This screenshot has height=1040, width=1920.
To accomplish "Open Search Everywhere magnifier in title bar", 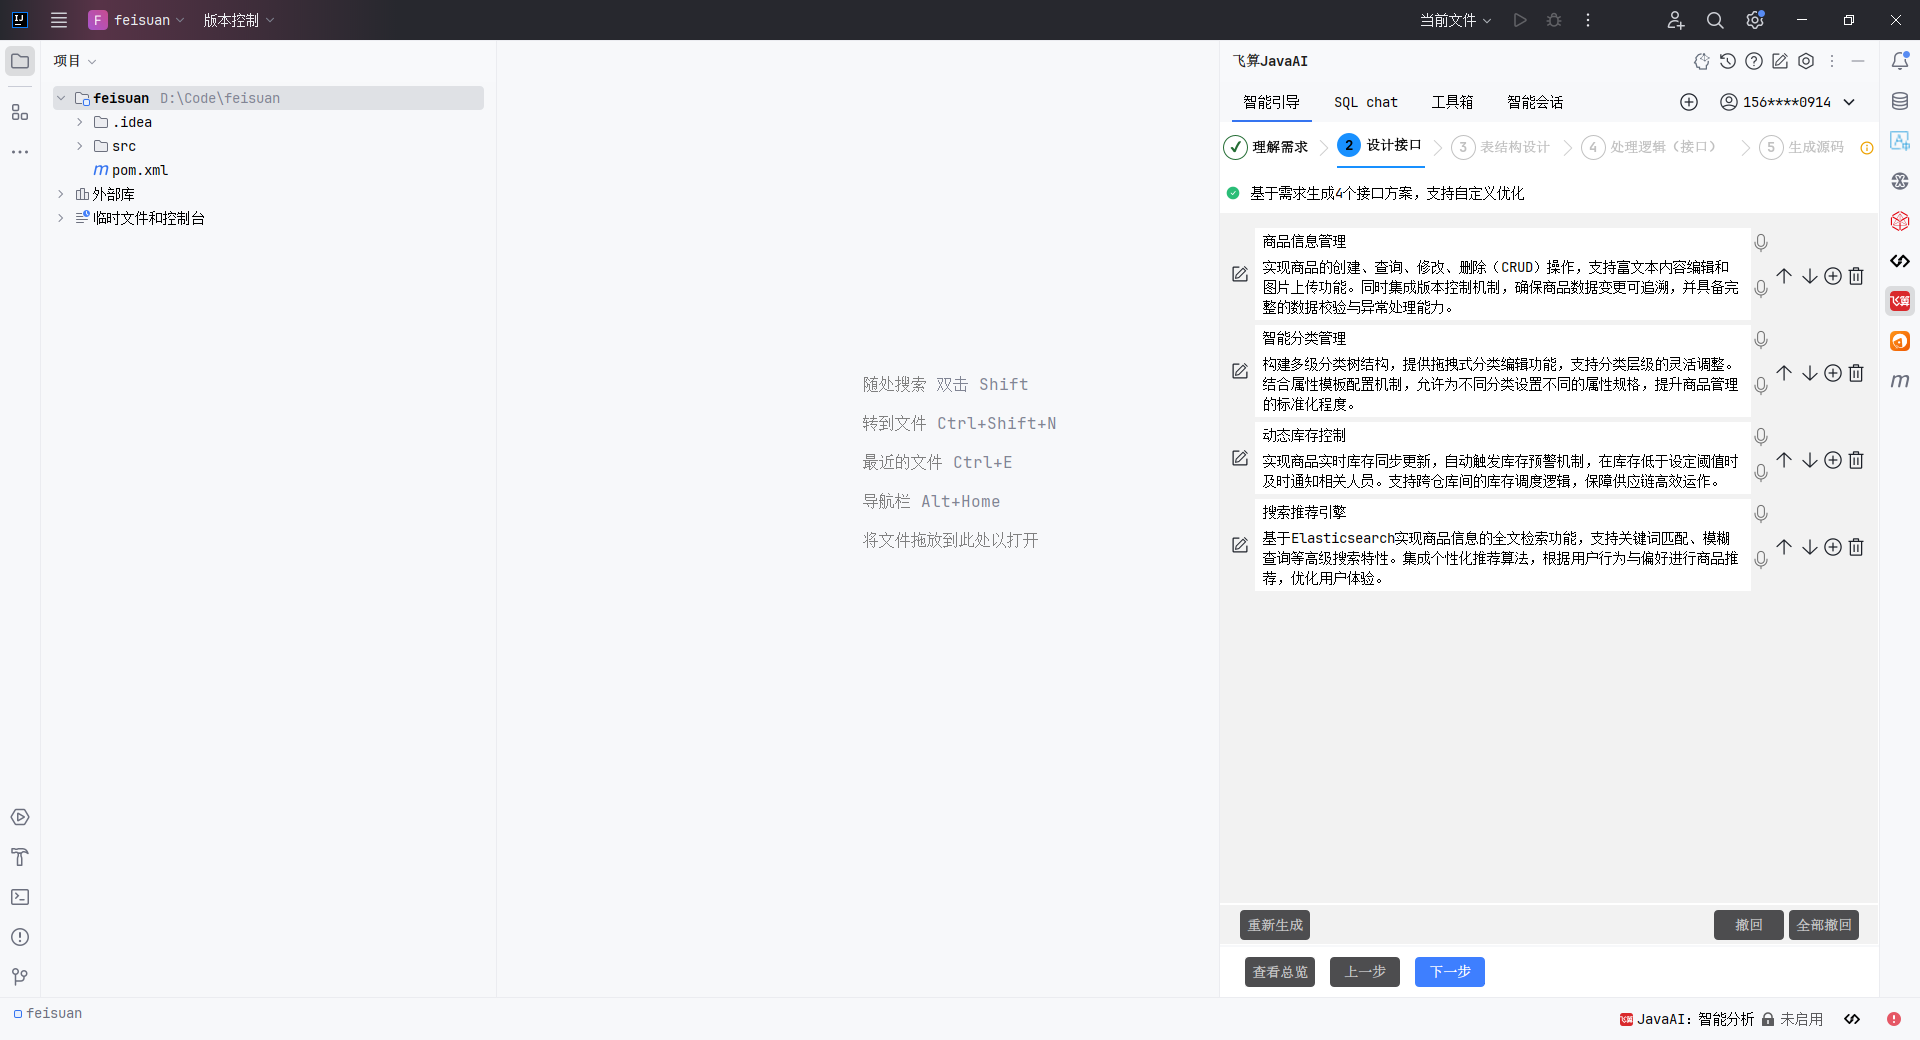I will click(1715, 20).
